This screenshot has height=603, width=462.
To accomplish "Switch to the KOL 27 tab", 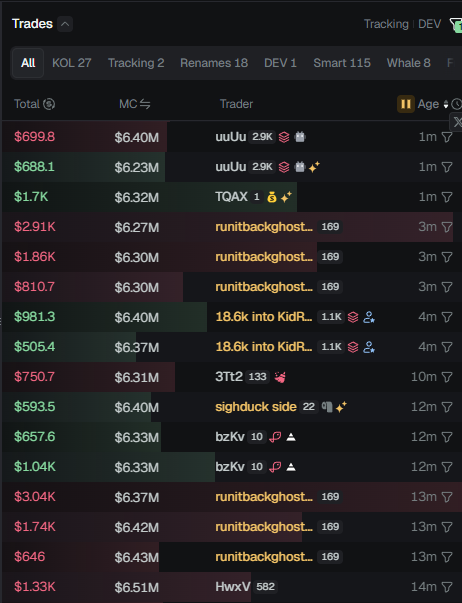I will (72, 63).
